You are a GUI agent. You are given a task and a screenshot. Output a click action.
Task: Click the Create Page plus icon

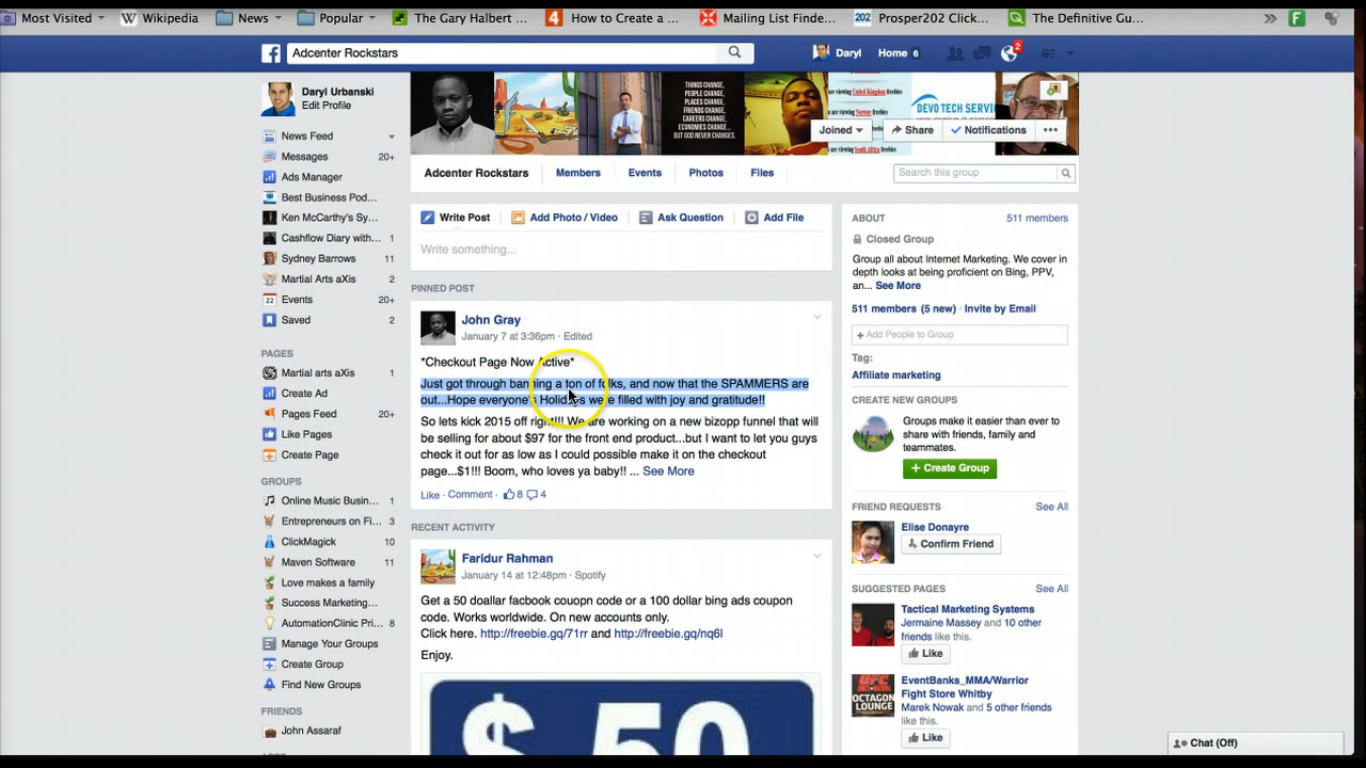[269, 455]
